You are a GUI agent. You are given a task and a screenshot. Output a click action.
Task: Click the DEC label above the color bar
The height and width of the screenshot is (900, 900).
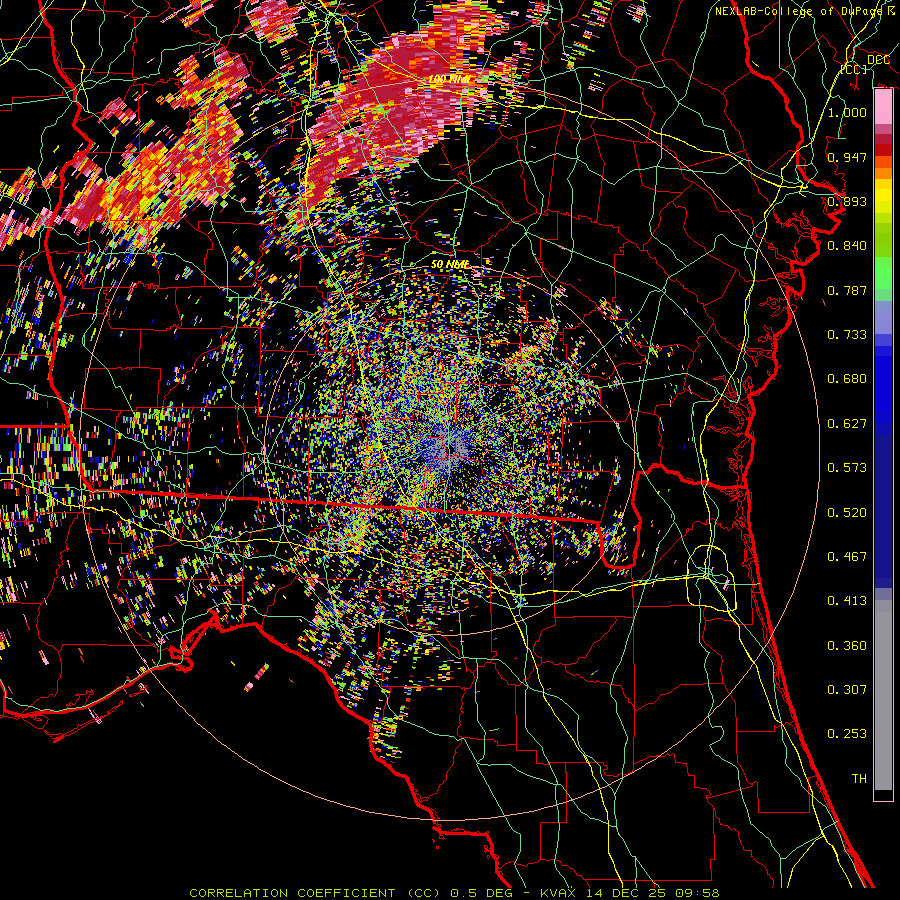point(878,60)
